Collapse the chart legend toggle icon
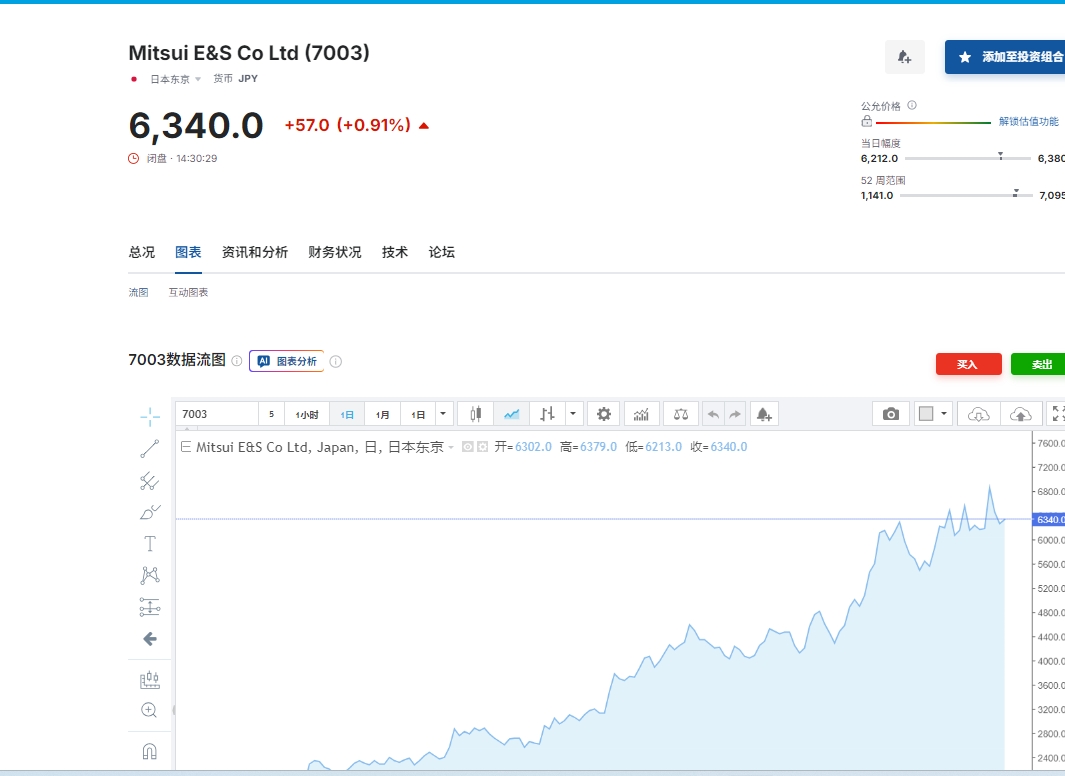 point(185,447)
